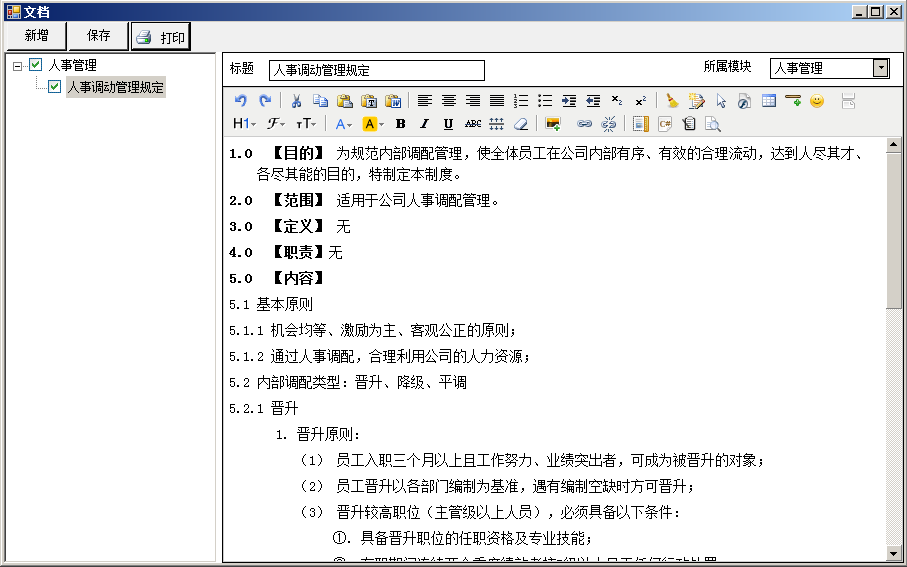Click the arrow pointer icon
The image size is (907, 567).
click(721, 101)
